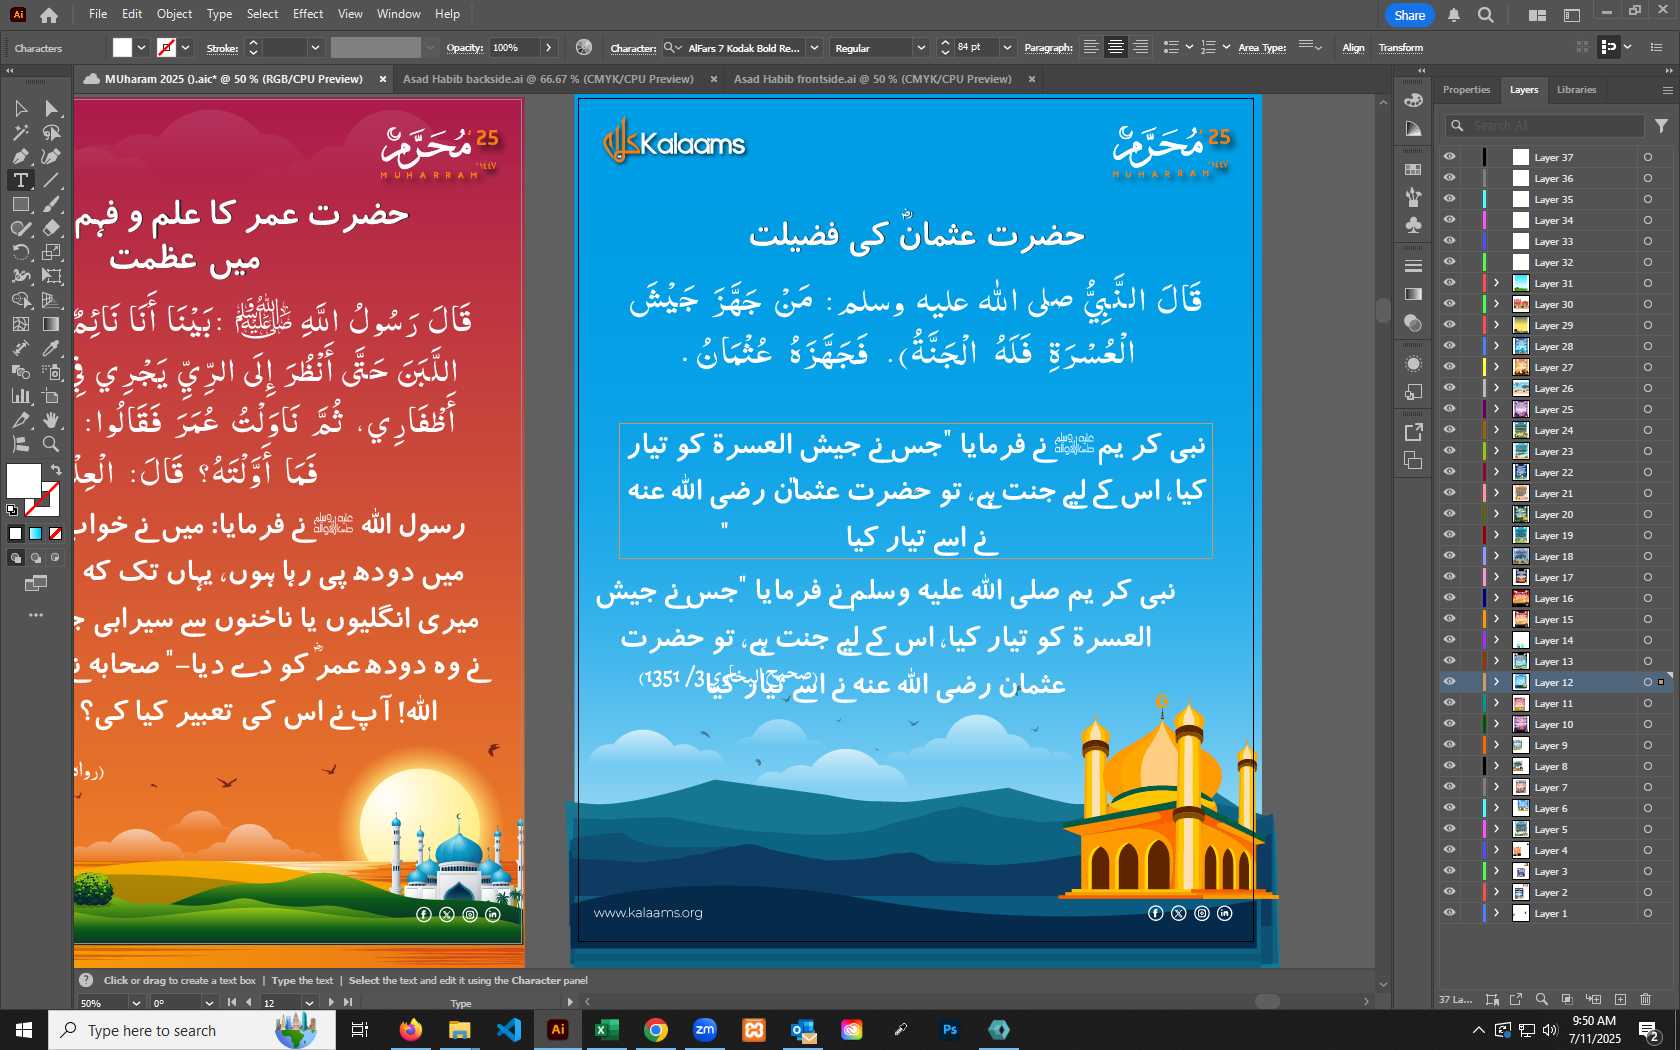Select the Eraser tool
The width and height of the screenshot is (1680, 1050).
point(52,228)
